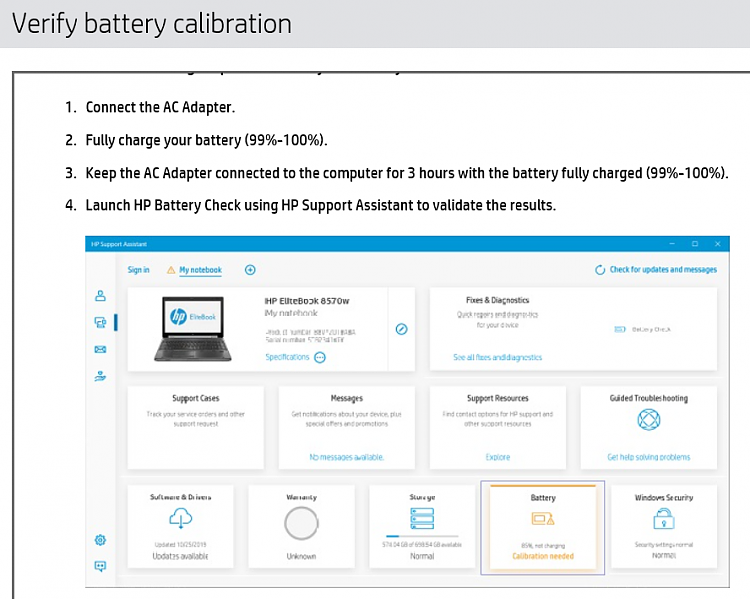Viewport: 750px width, 599px height.
Task: Click No messages available link
Action: click(x=346, y=457)
